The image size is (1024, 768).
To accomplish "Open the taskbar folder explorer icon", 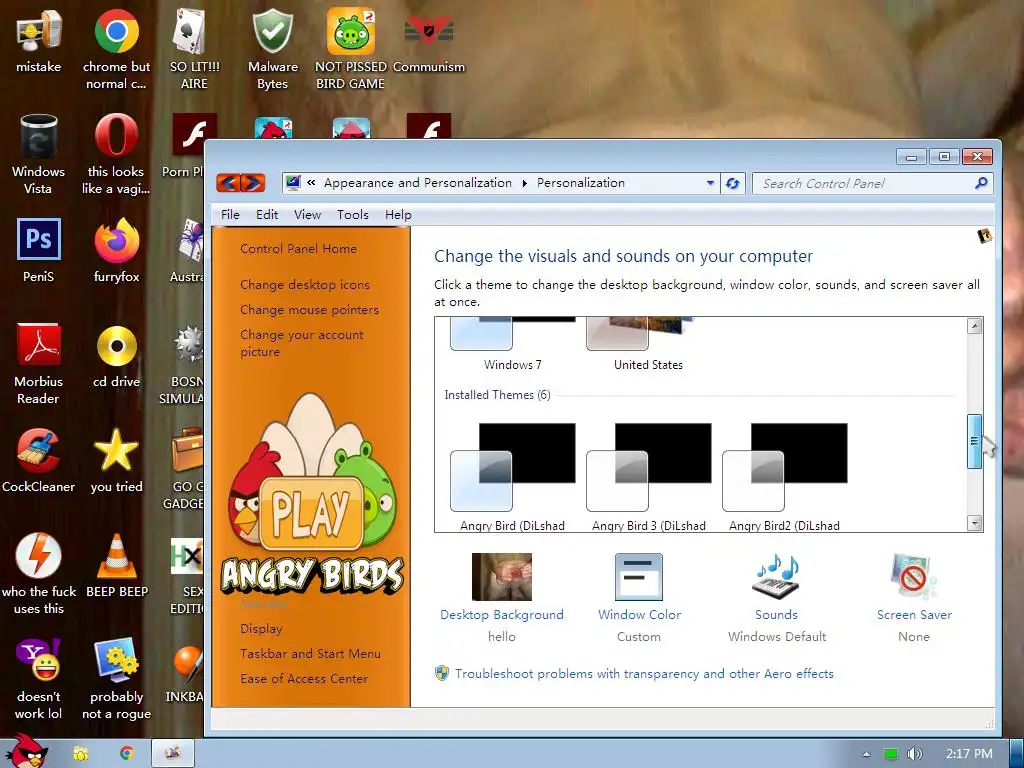I will coord(80,753).
